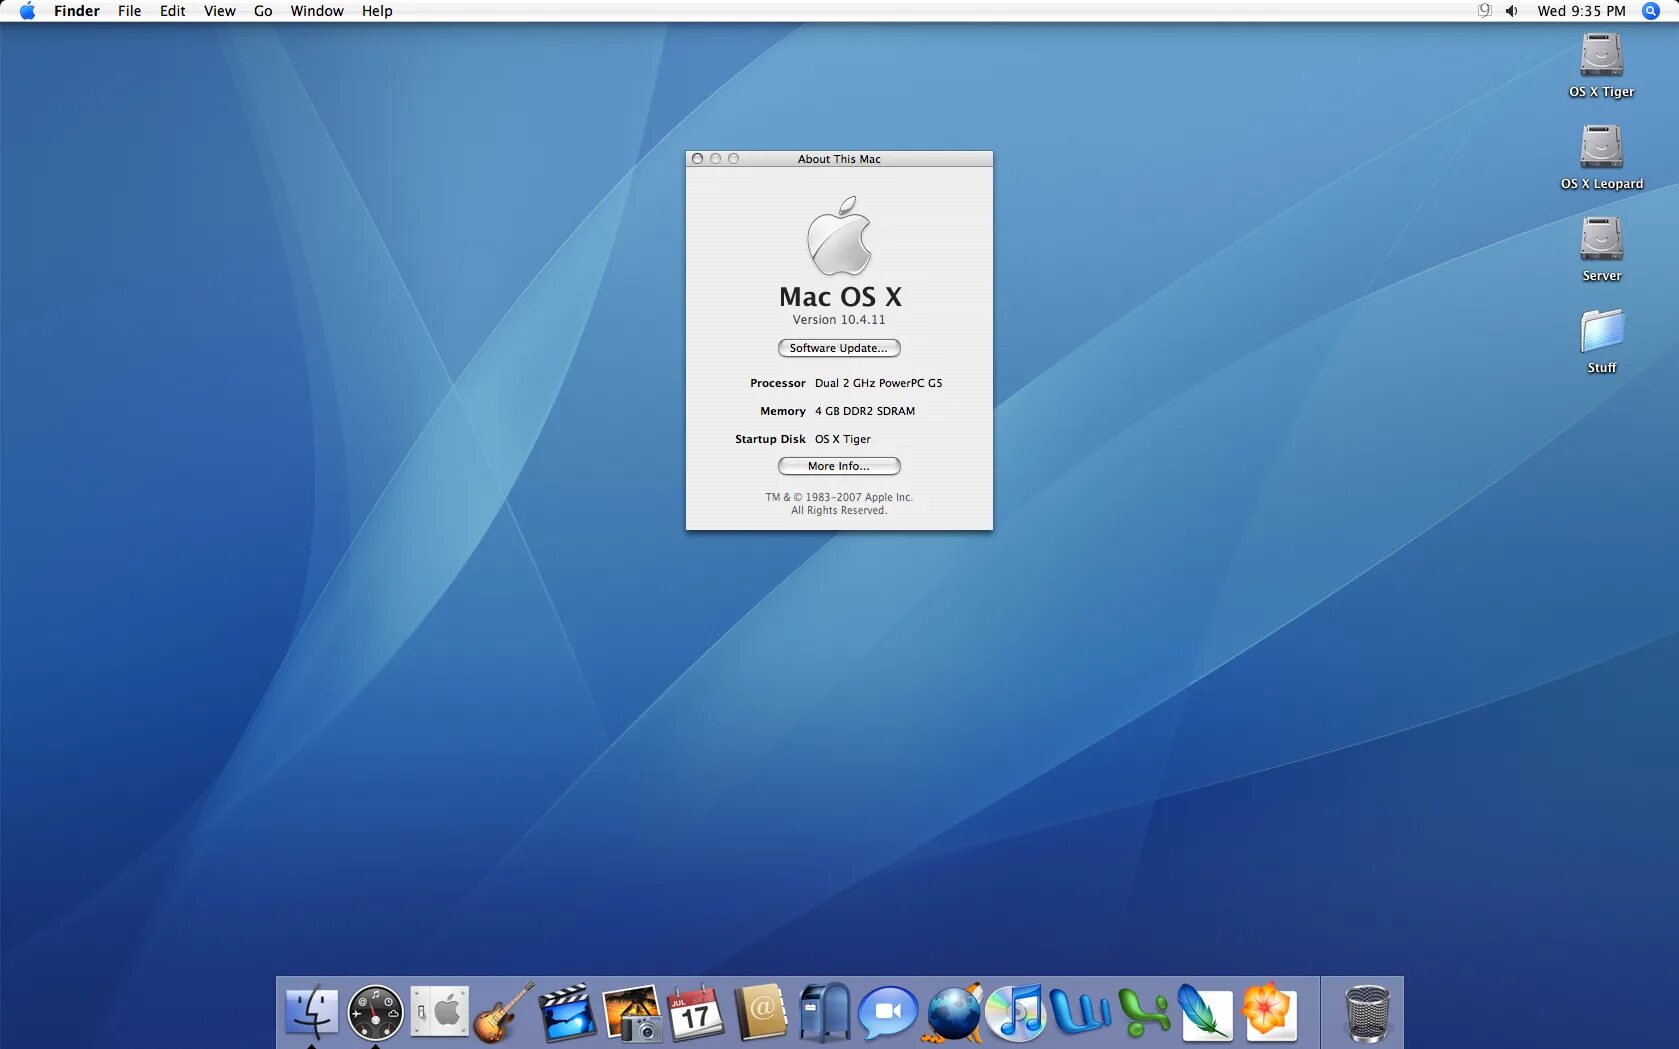Viewport: 1679px width, 1049px height.
Task: Launch the globe browser icon in Dock
Action: coord(954,1012)
